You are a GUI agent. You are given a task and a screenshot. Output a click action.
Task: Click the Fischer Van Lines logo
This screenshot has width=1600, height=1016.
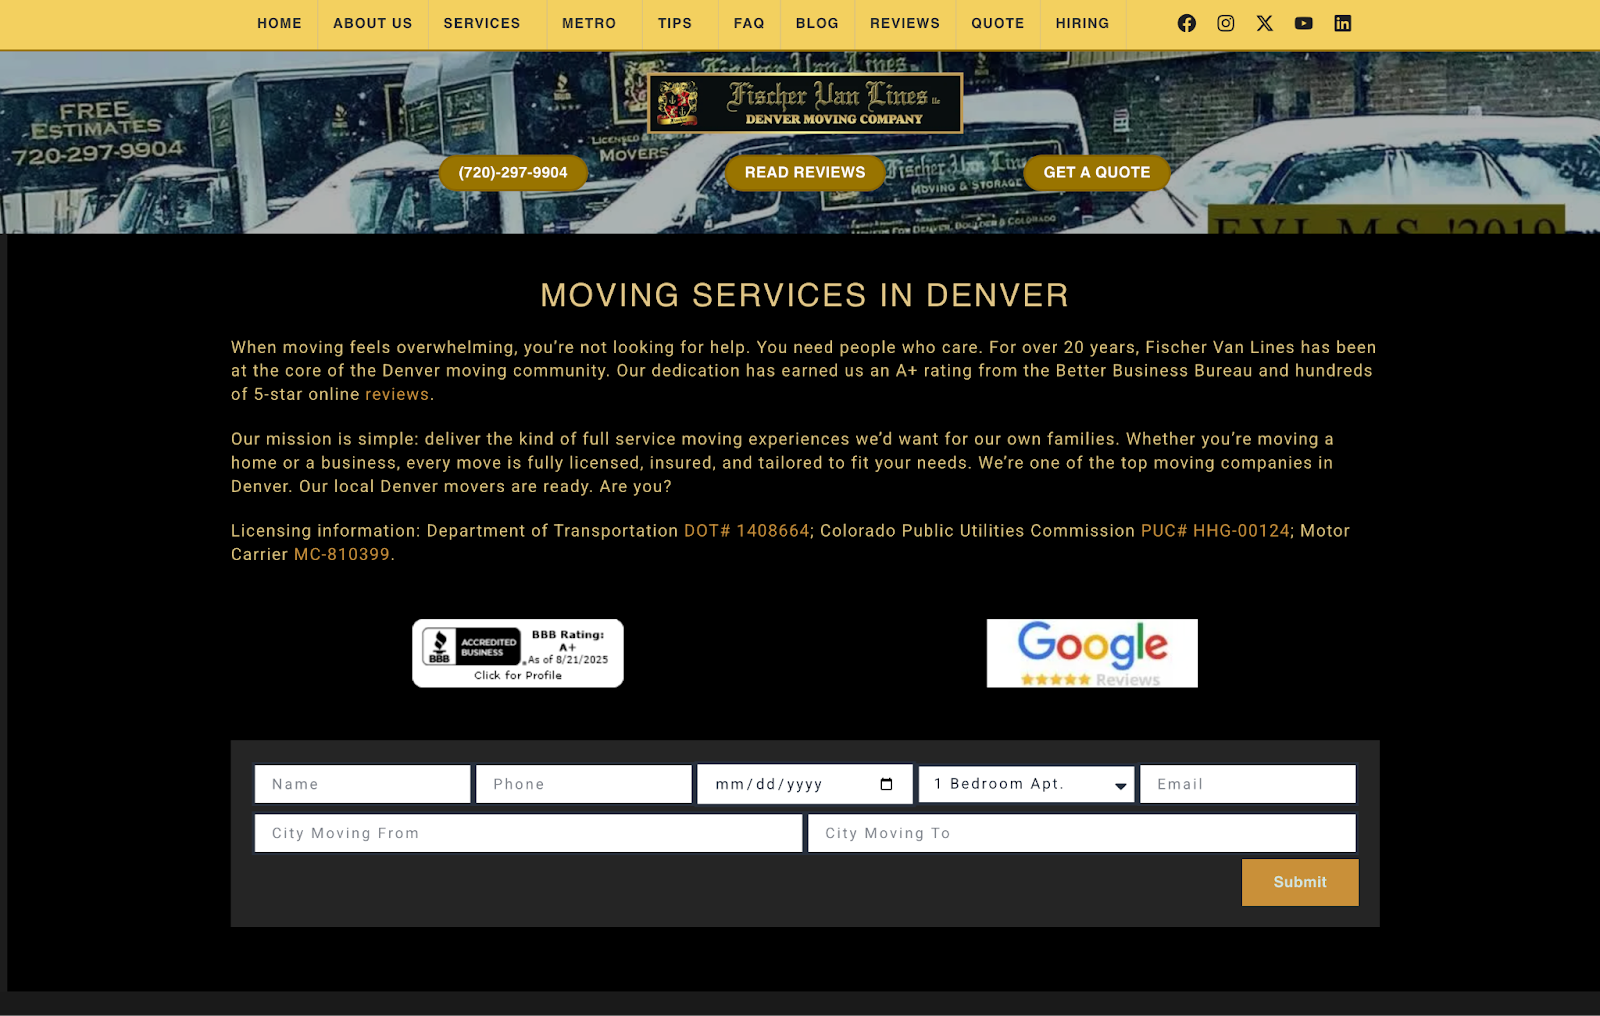click(x=805, y=103)
